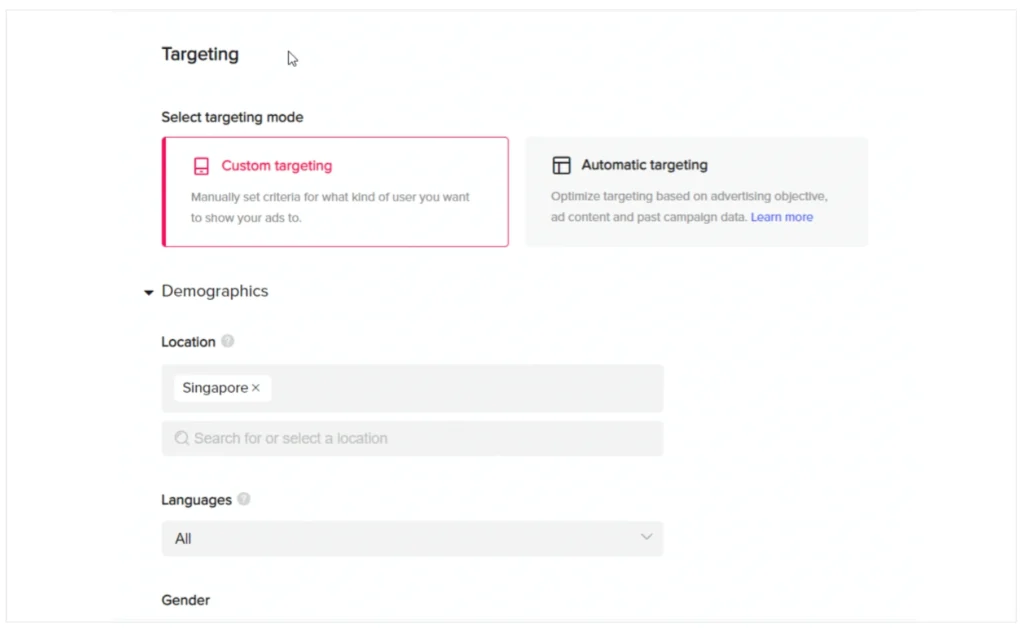Image resolution: width=1024 pixels, height=632 pixels.
Task: Click the Languages dropdown chevron icon
Action: (645, 538)
